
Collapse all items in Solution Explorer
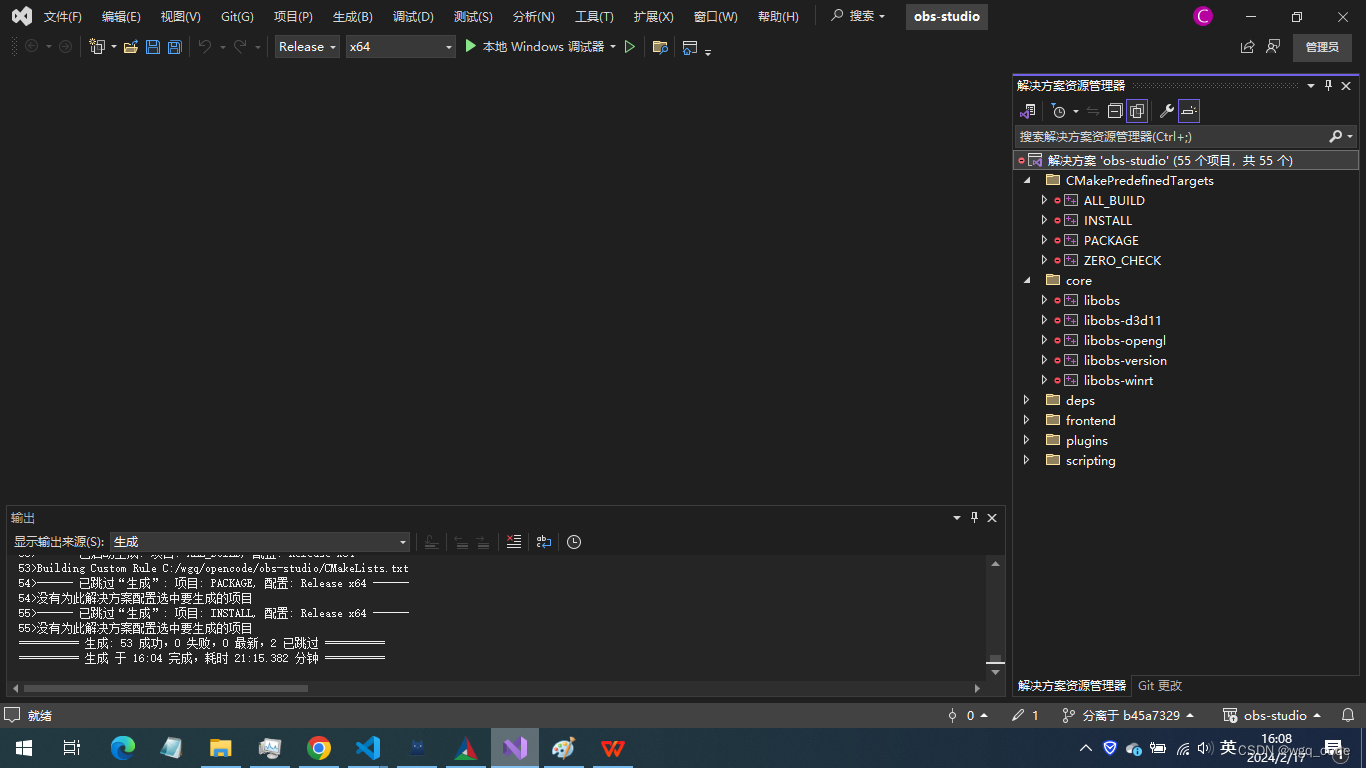coord(1115,111)
